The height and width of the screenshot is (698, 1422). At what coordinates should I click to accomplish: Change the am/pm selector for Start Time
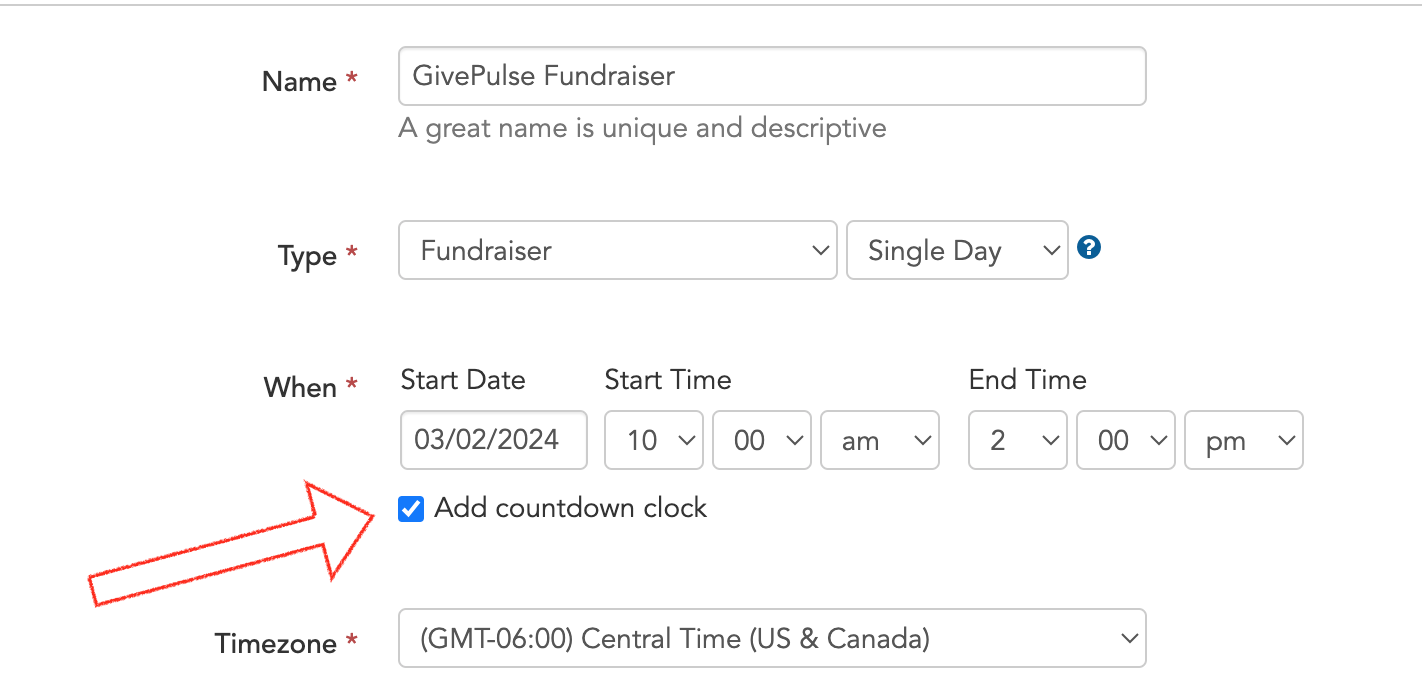click(879, 440)
